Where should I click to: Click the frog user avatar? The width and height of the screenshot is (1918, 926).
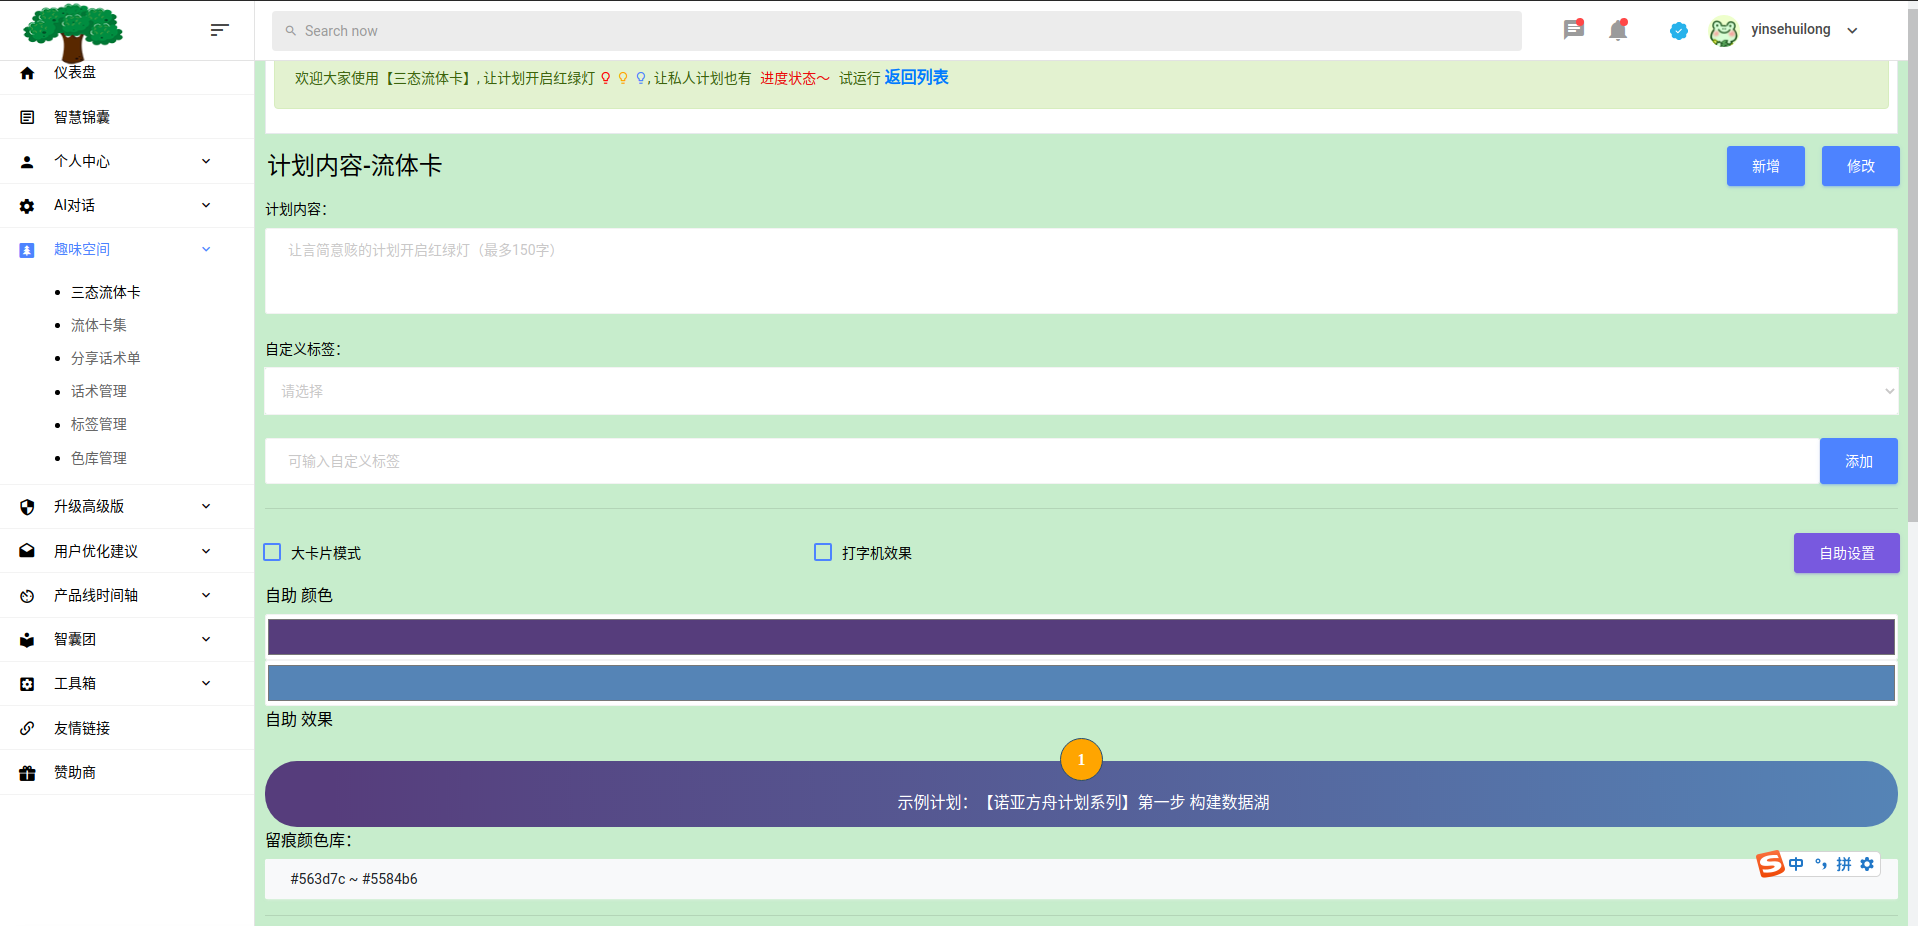(1724, 31)
